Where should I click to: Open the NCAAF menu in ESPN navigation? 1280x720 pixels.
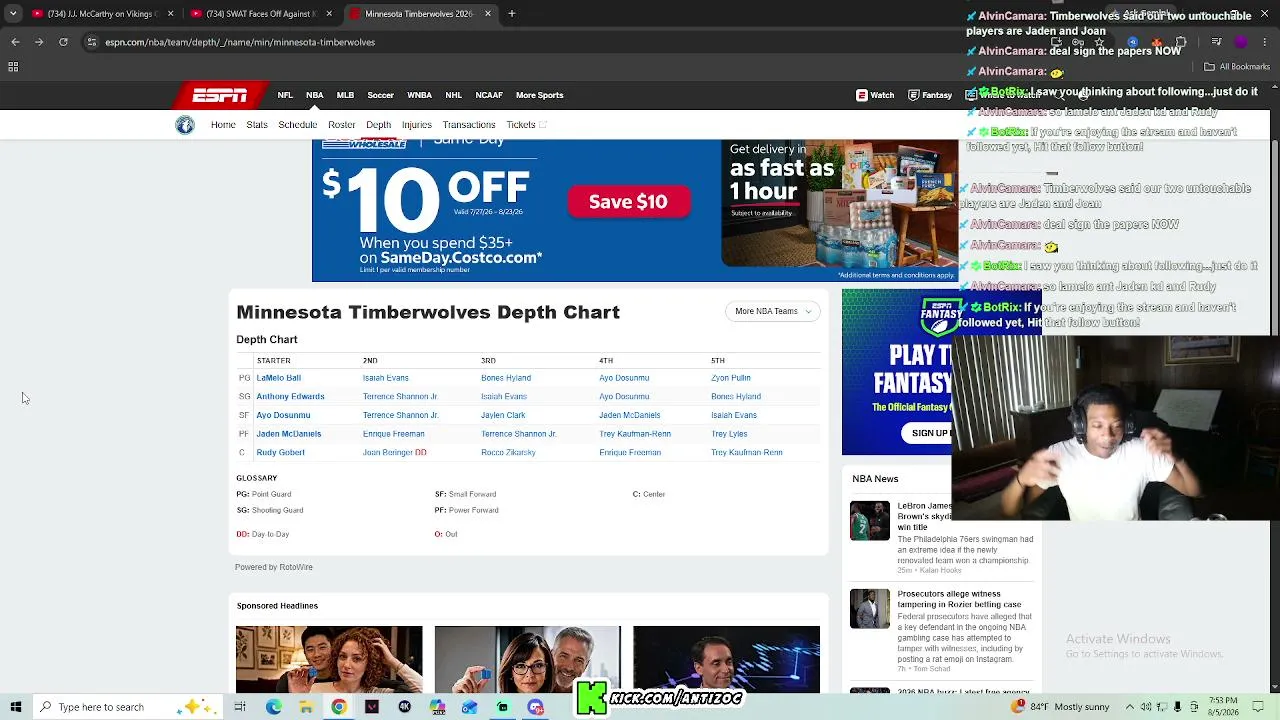pyautogui.click(x=489, y=95)
